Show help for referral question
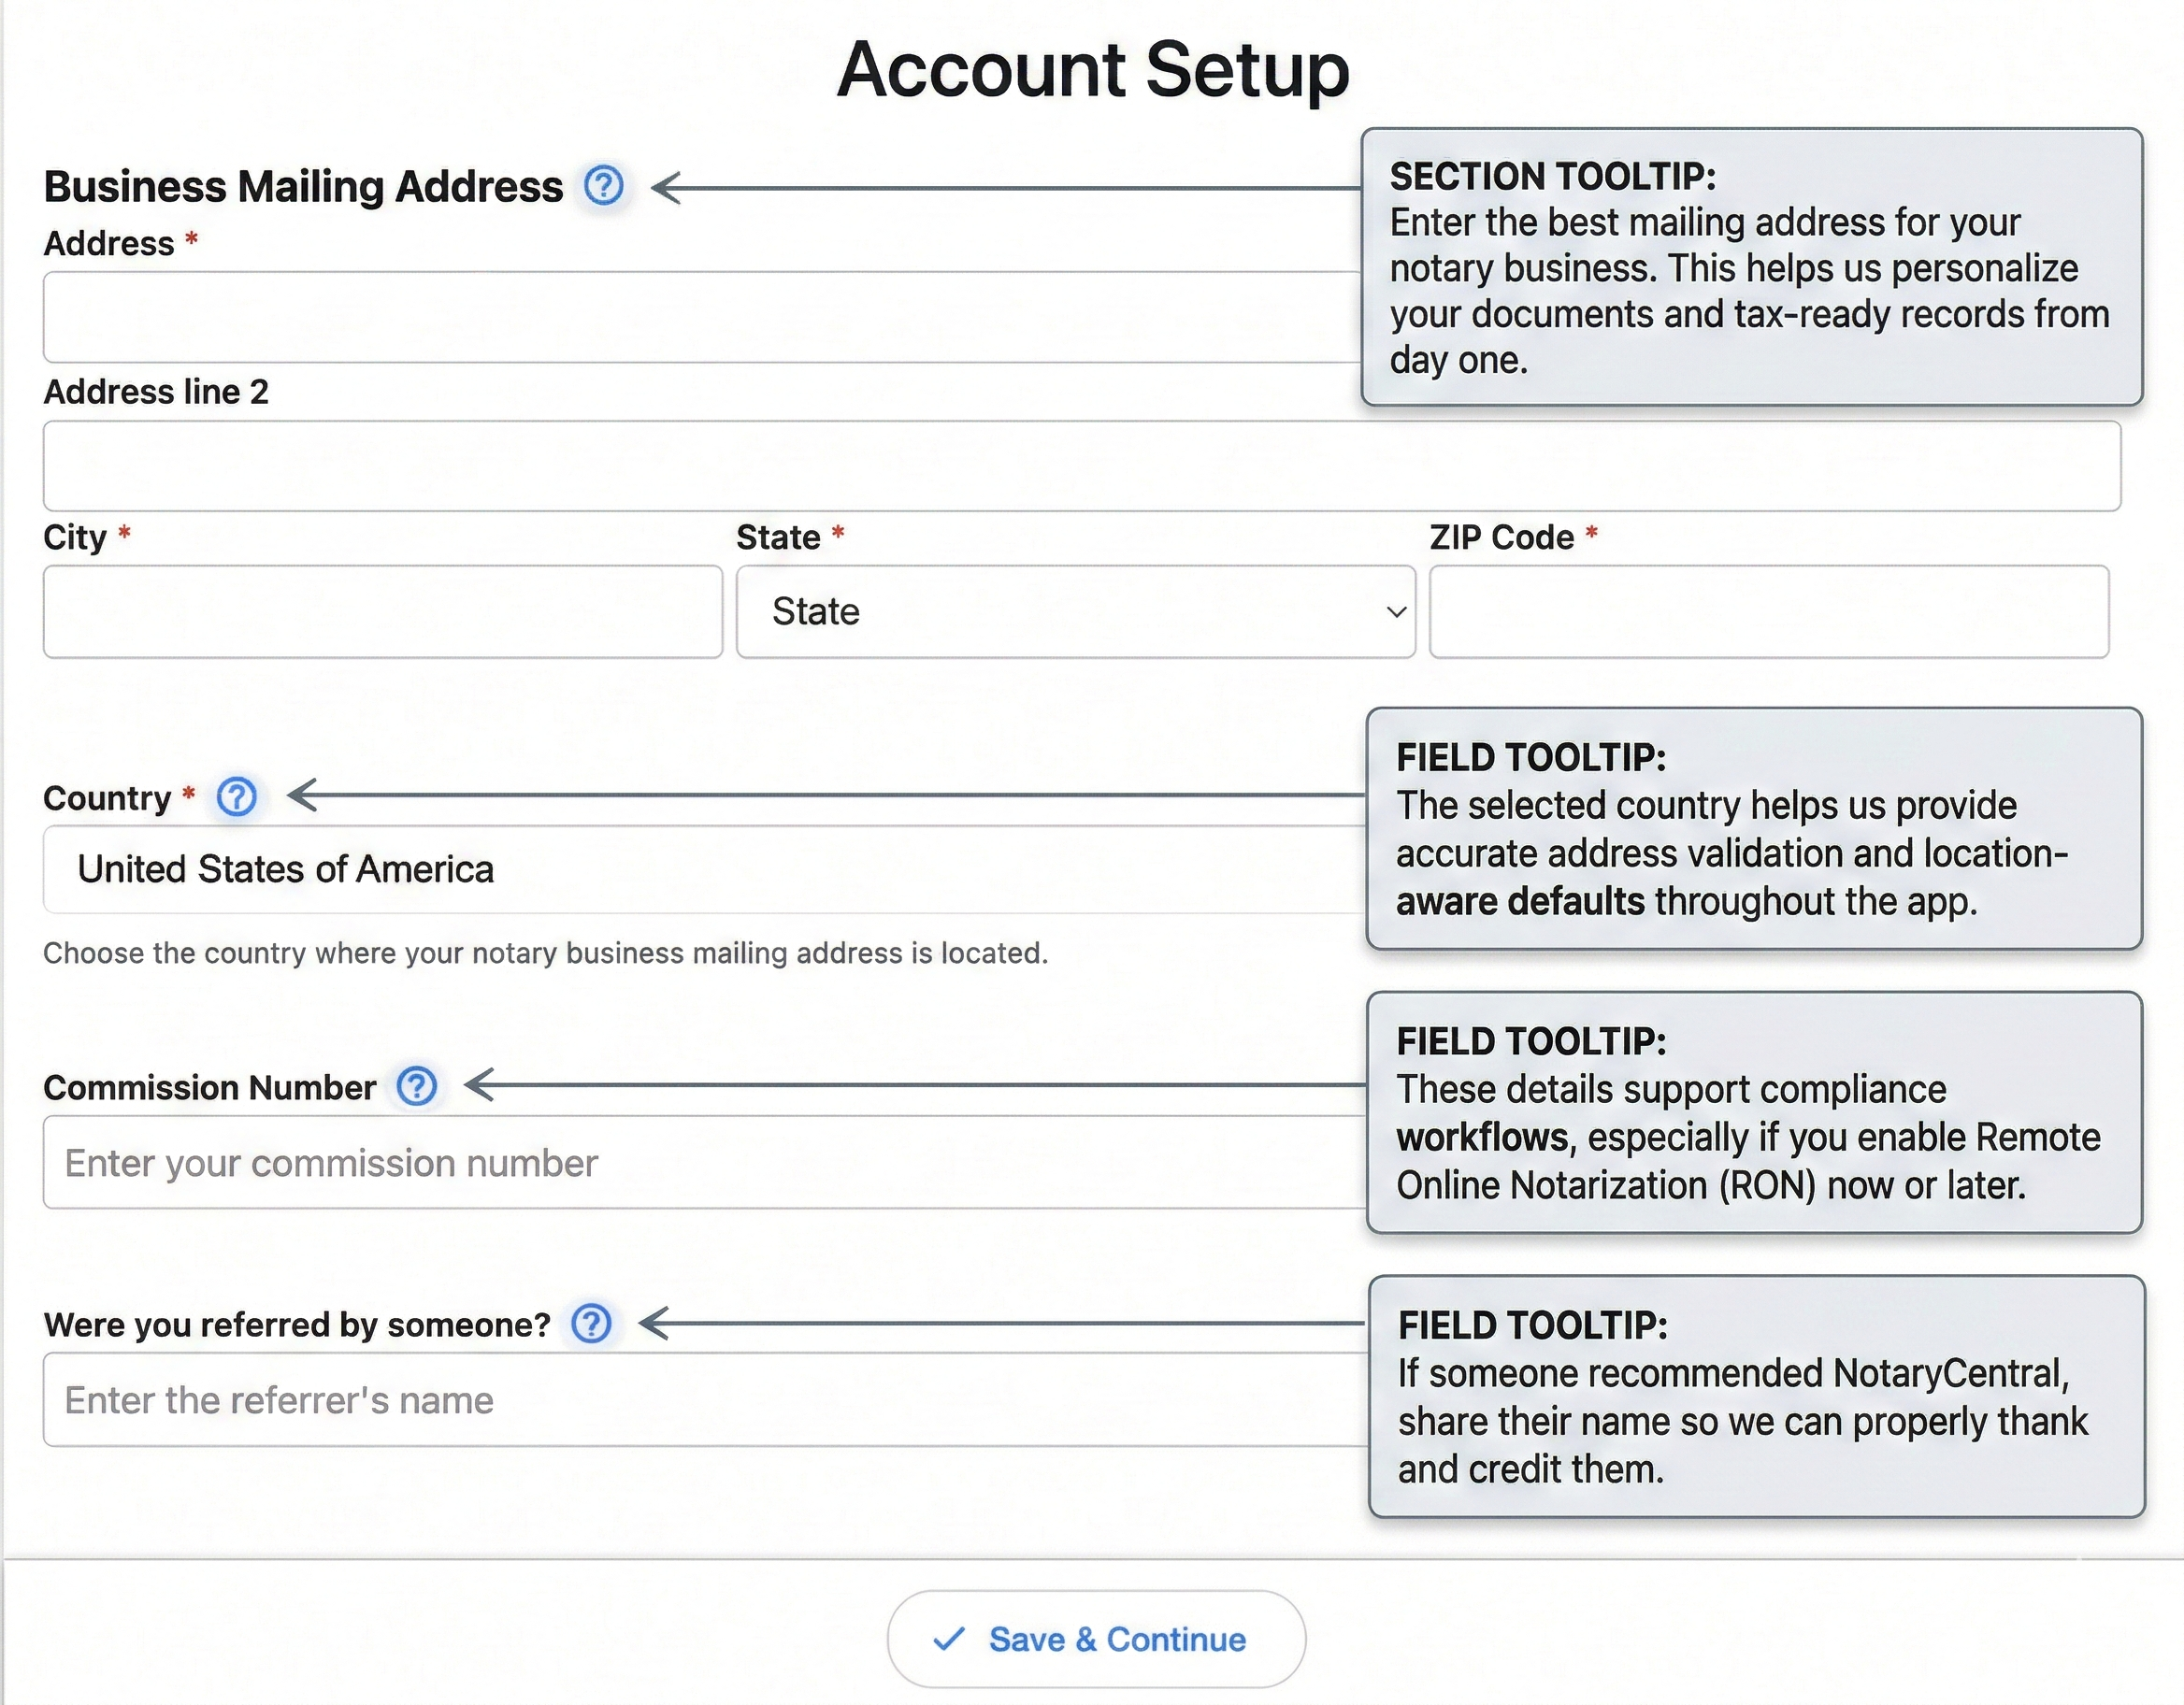Viewport: 2184px width, 1705px height. coord(592,1324)
